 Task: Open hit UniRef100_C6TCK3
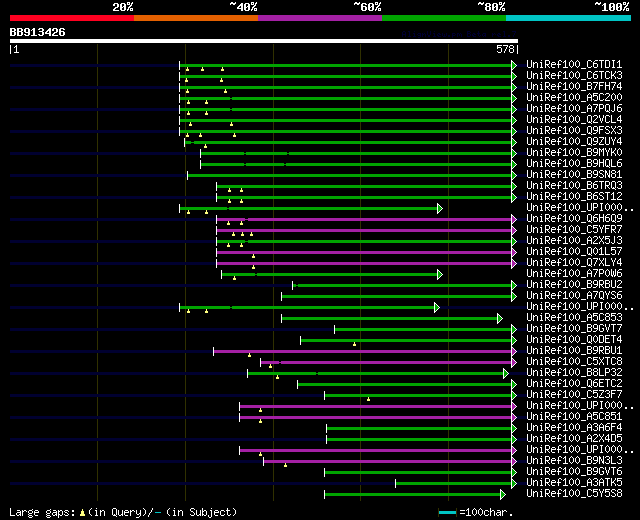[x=574, y=76]
